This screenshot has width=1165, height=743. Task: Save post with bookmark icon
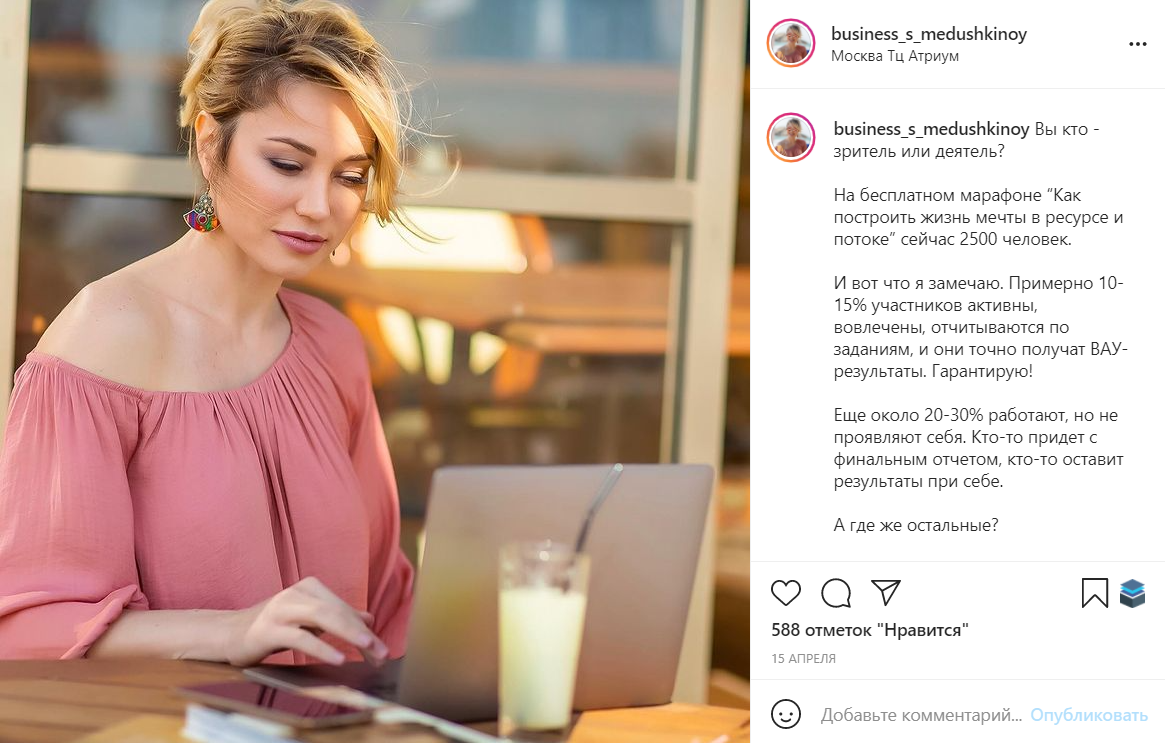point(1094,593)
